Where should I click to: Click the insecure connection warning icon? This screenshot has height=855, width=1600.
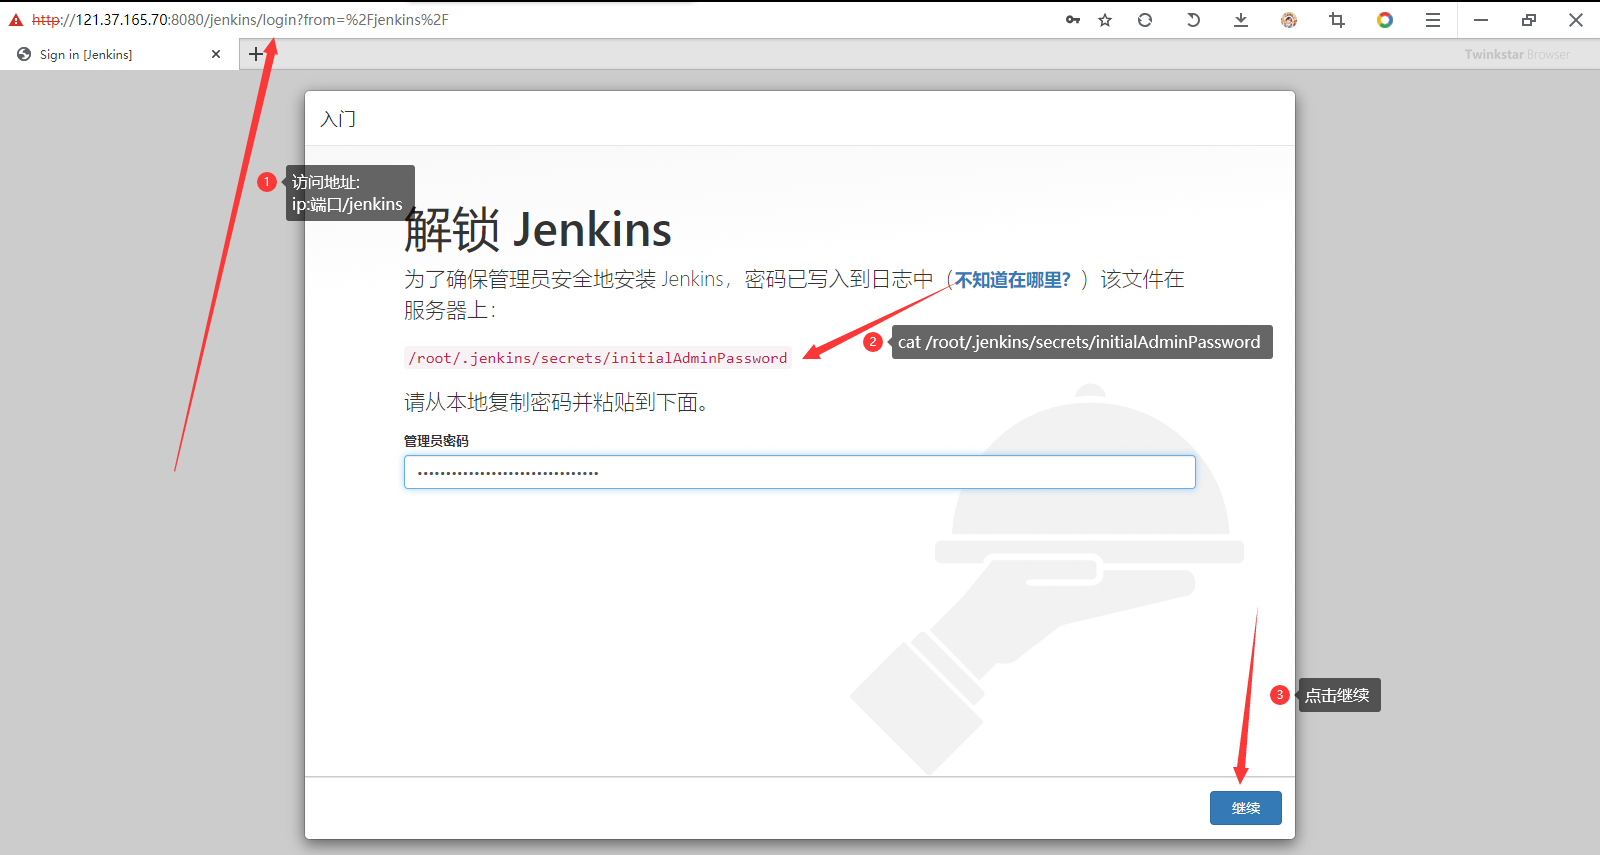[16, 20]
